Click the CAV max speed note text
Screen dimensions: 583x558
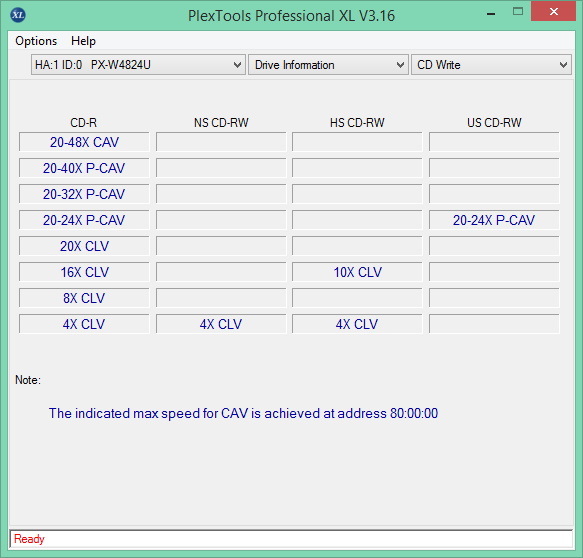243,413
